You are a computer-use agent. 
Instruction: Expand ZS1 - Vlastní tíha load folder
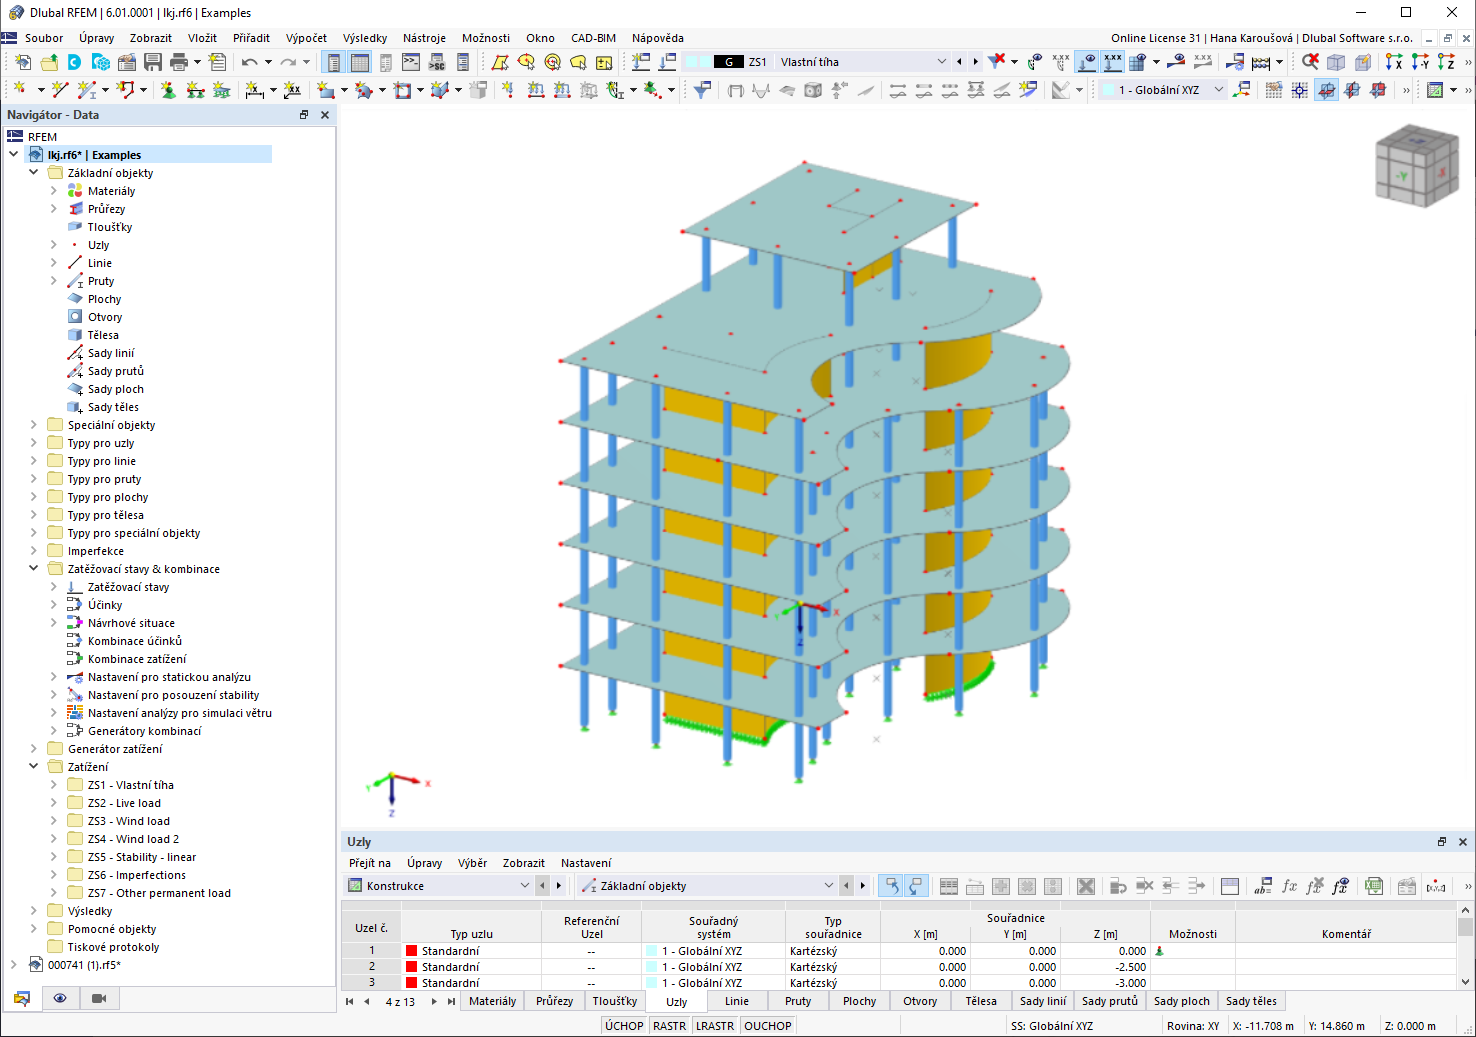[54, 785]
